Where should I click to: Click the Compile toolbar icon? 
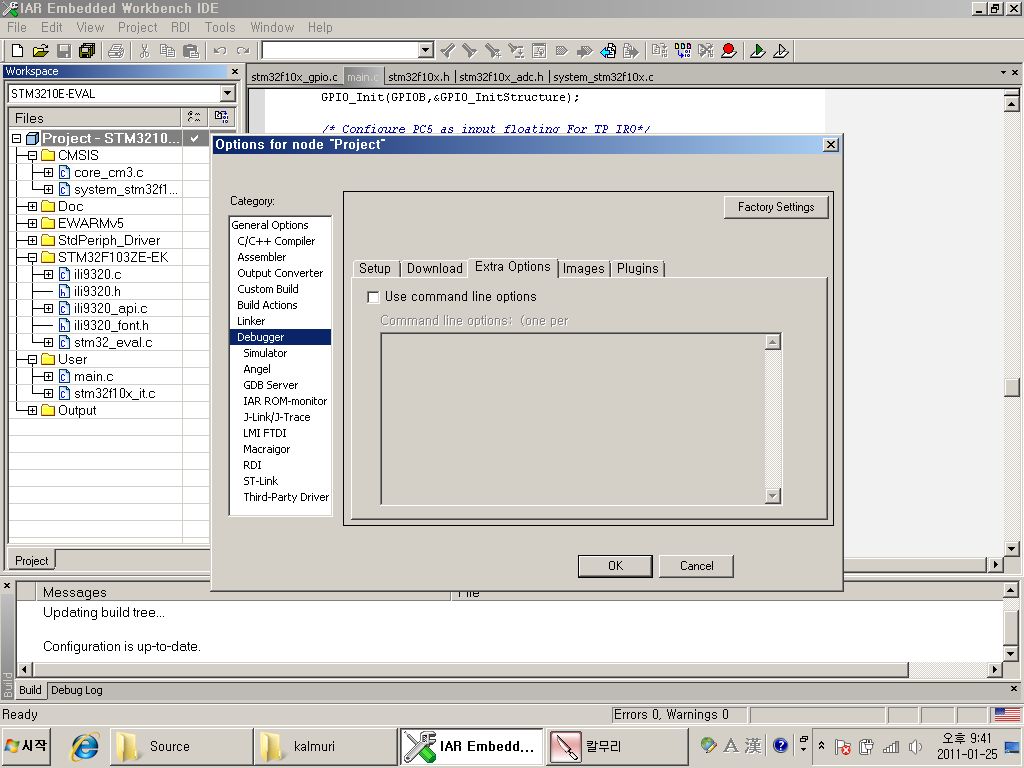pos(660,50)
